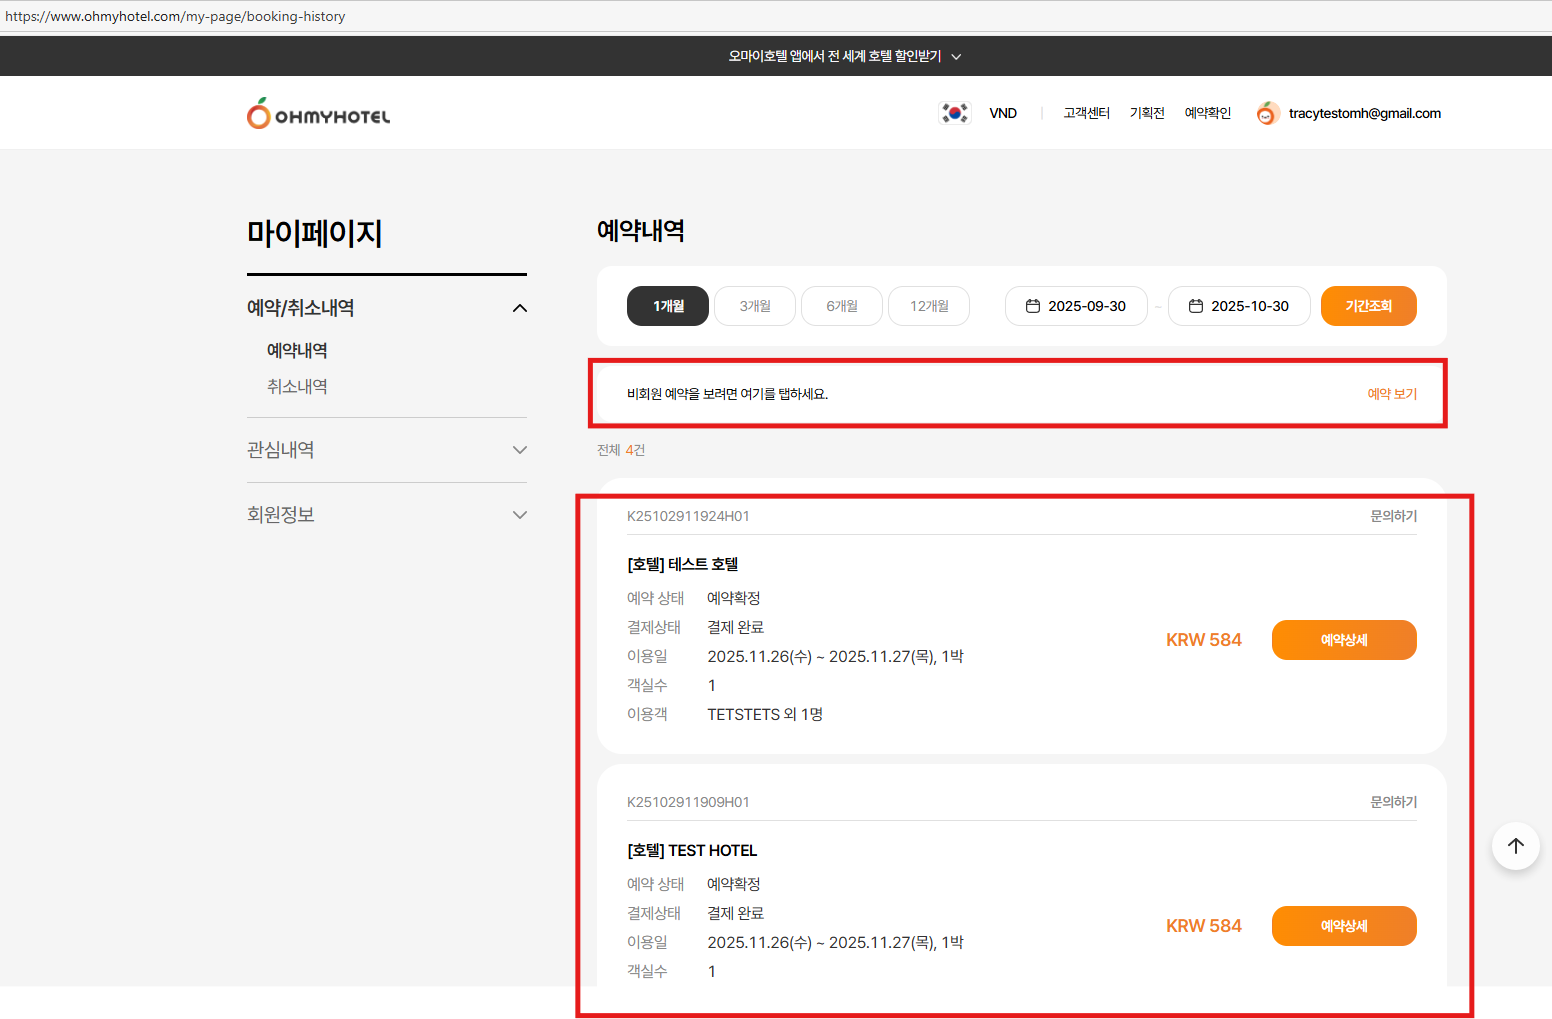Click 문의하기 for booking K25102911909H01

1393,802
